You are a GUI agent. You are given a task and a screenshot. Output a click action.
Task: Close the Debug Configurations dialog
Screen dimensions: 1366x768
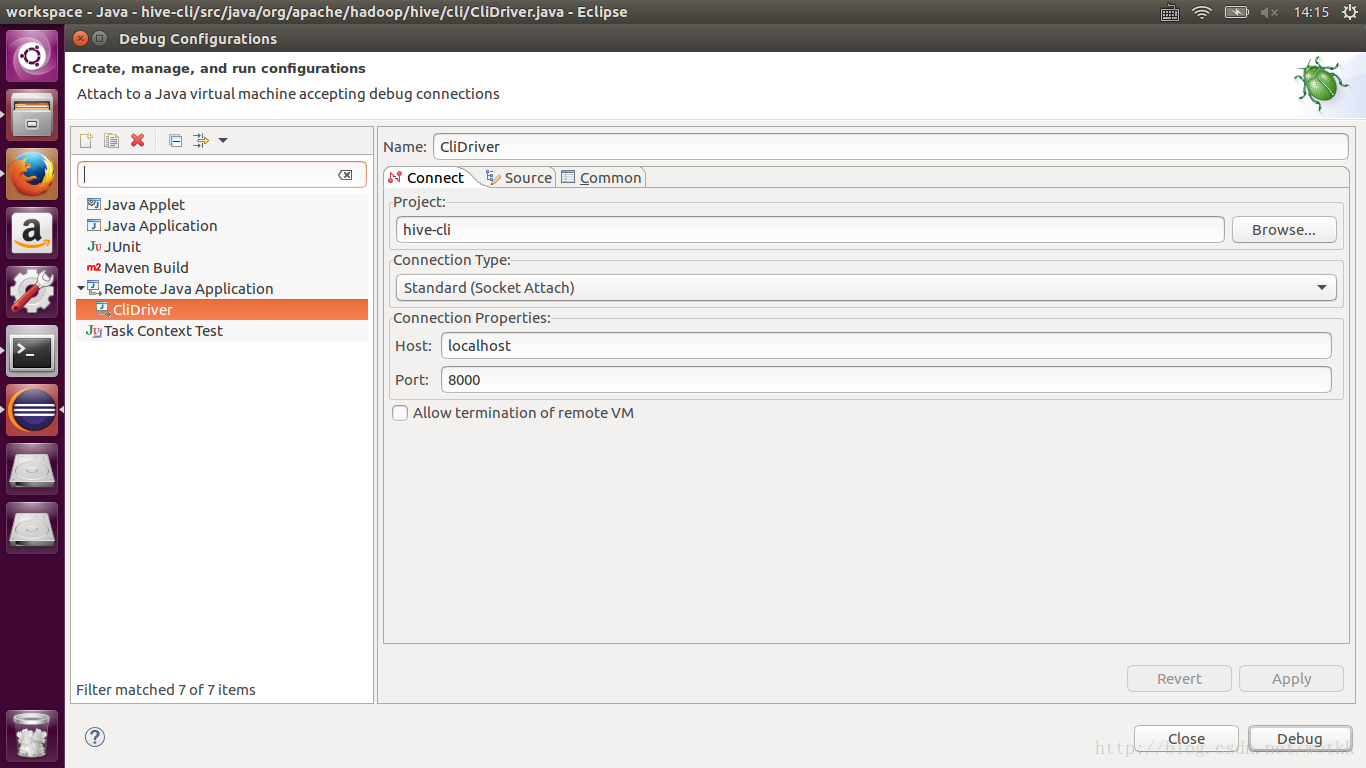[x=1186, y=739]
